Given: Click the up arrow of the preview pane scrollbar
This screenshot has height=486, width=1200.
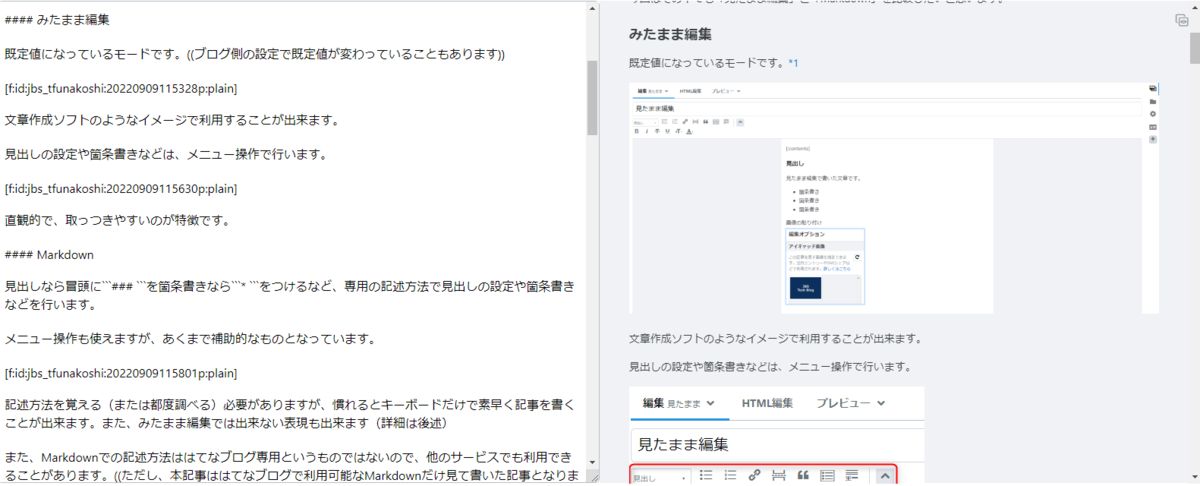Looking at the screenshot, I should 1194,6.
